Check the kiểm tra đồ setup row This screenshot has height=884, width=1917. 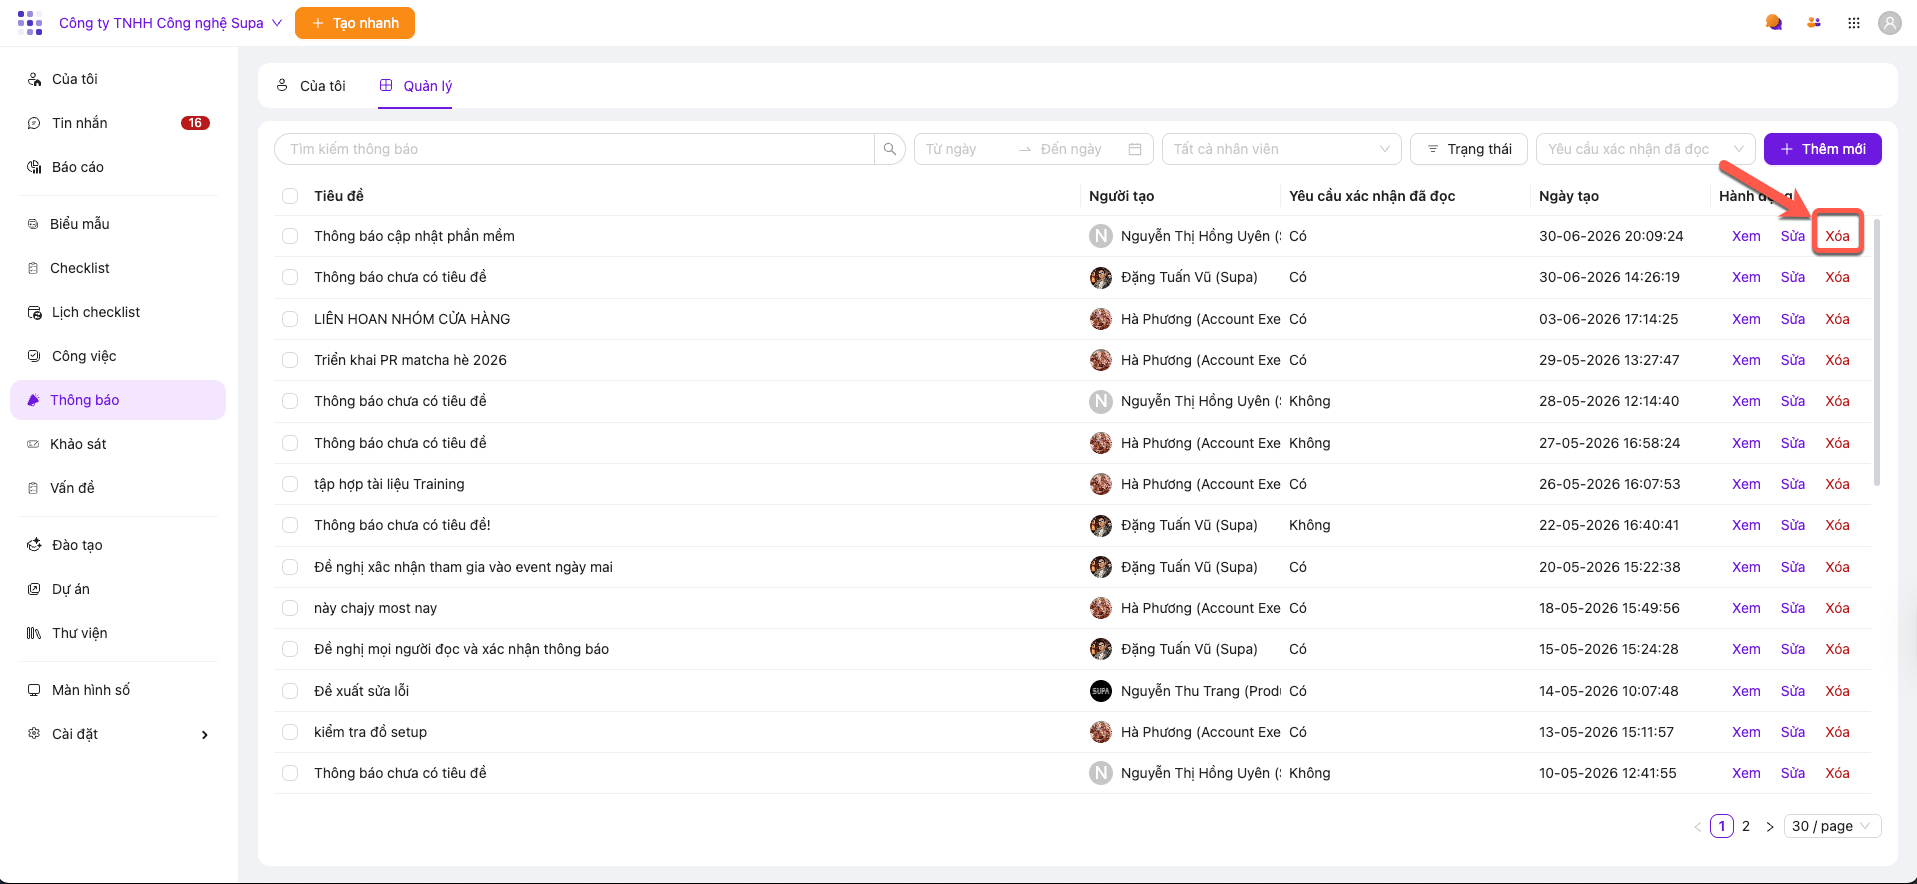tap(290, 732)
